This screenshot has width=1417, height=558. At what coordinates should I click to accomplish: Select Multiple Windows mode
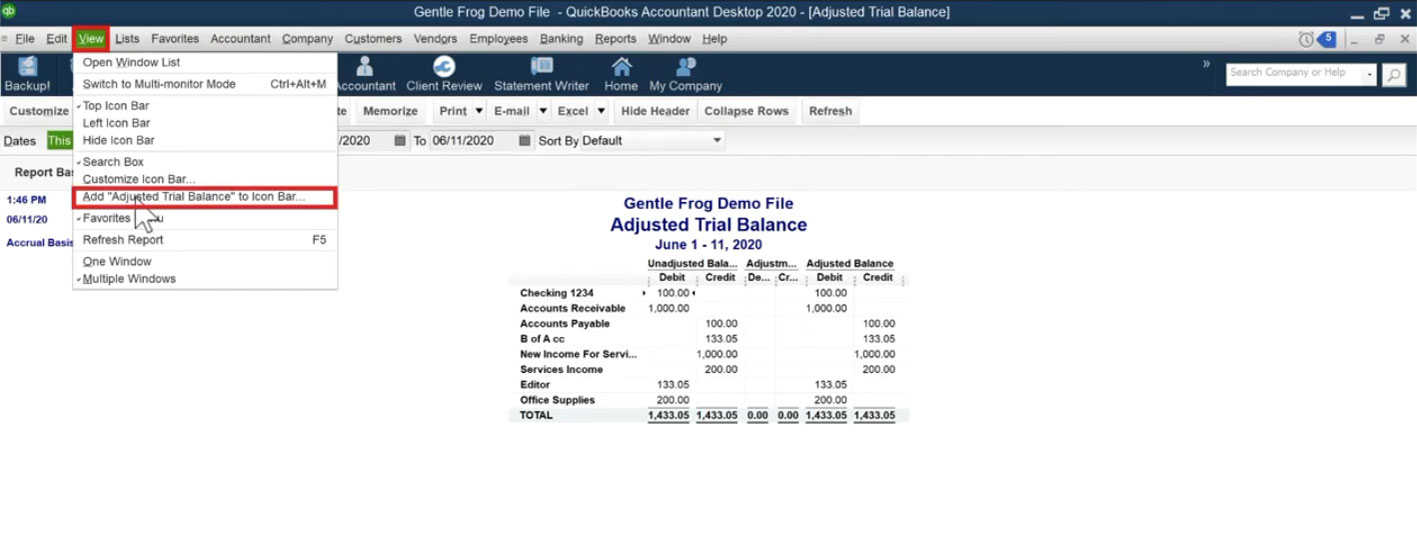click(x=129, y=279)
